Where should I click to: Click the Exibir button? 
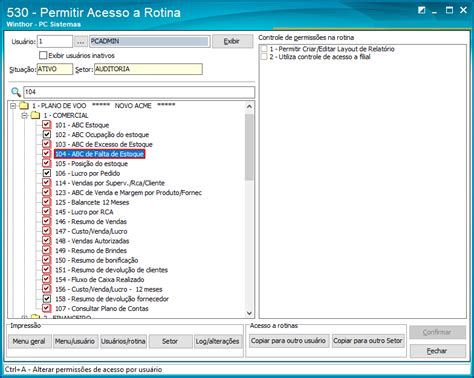(x=232, y=41)
